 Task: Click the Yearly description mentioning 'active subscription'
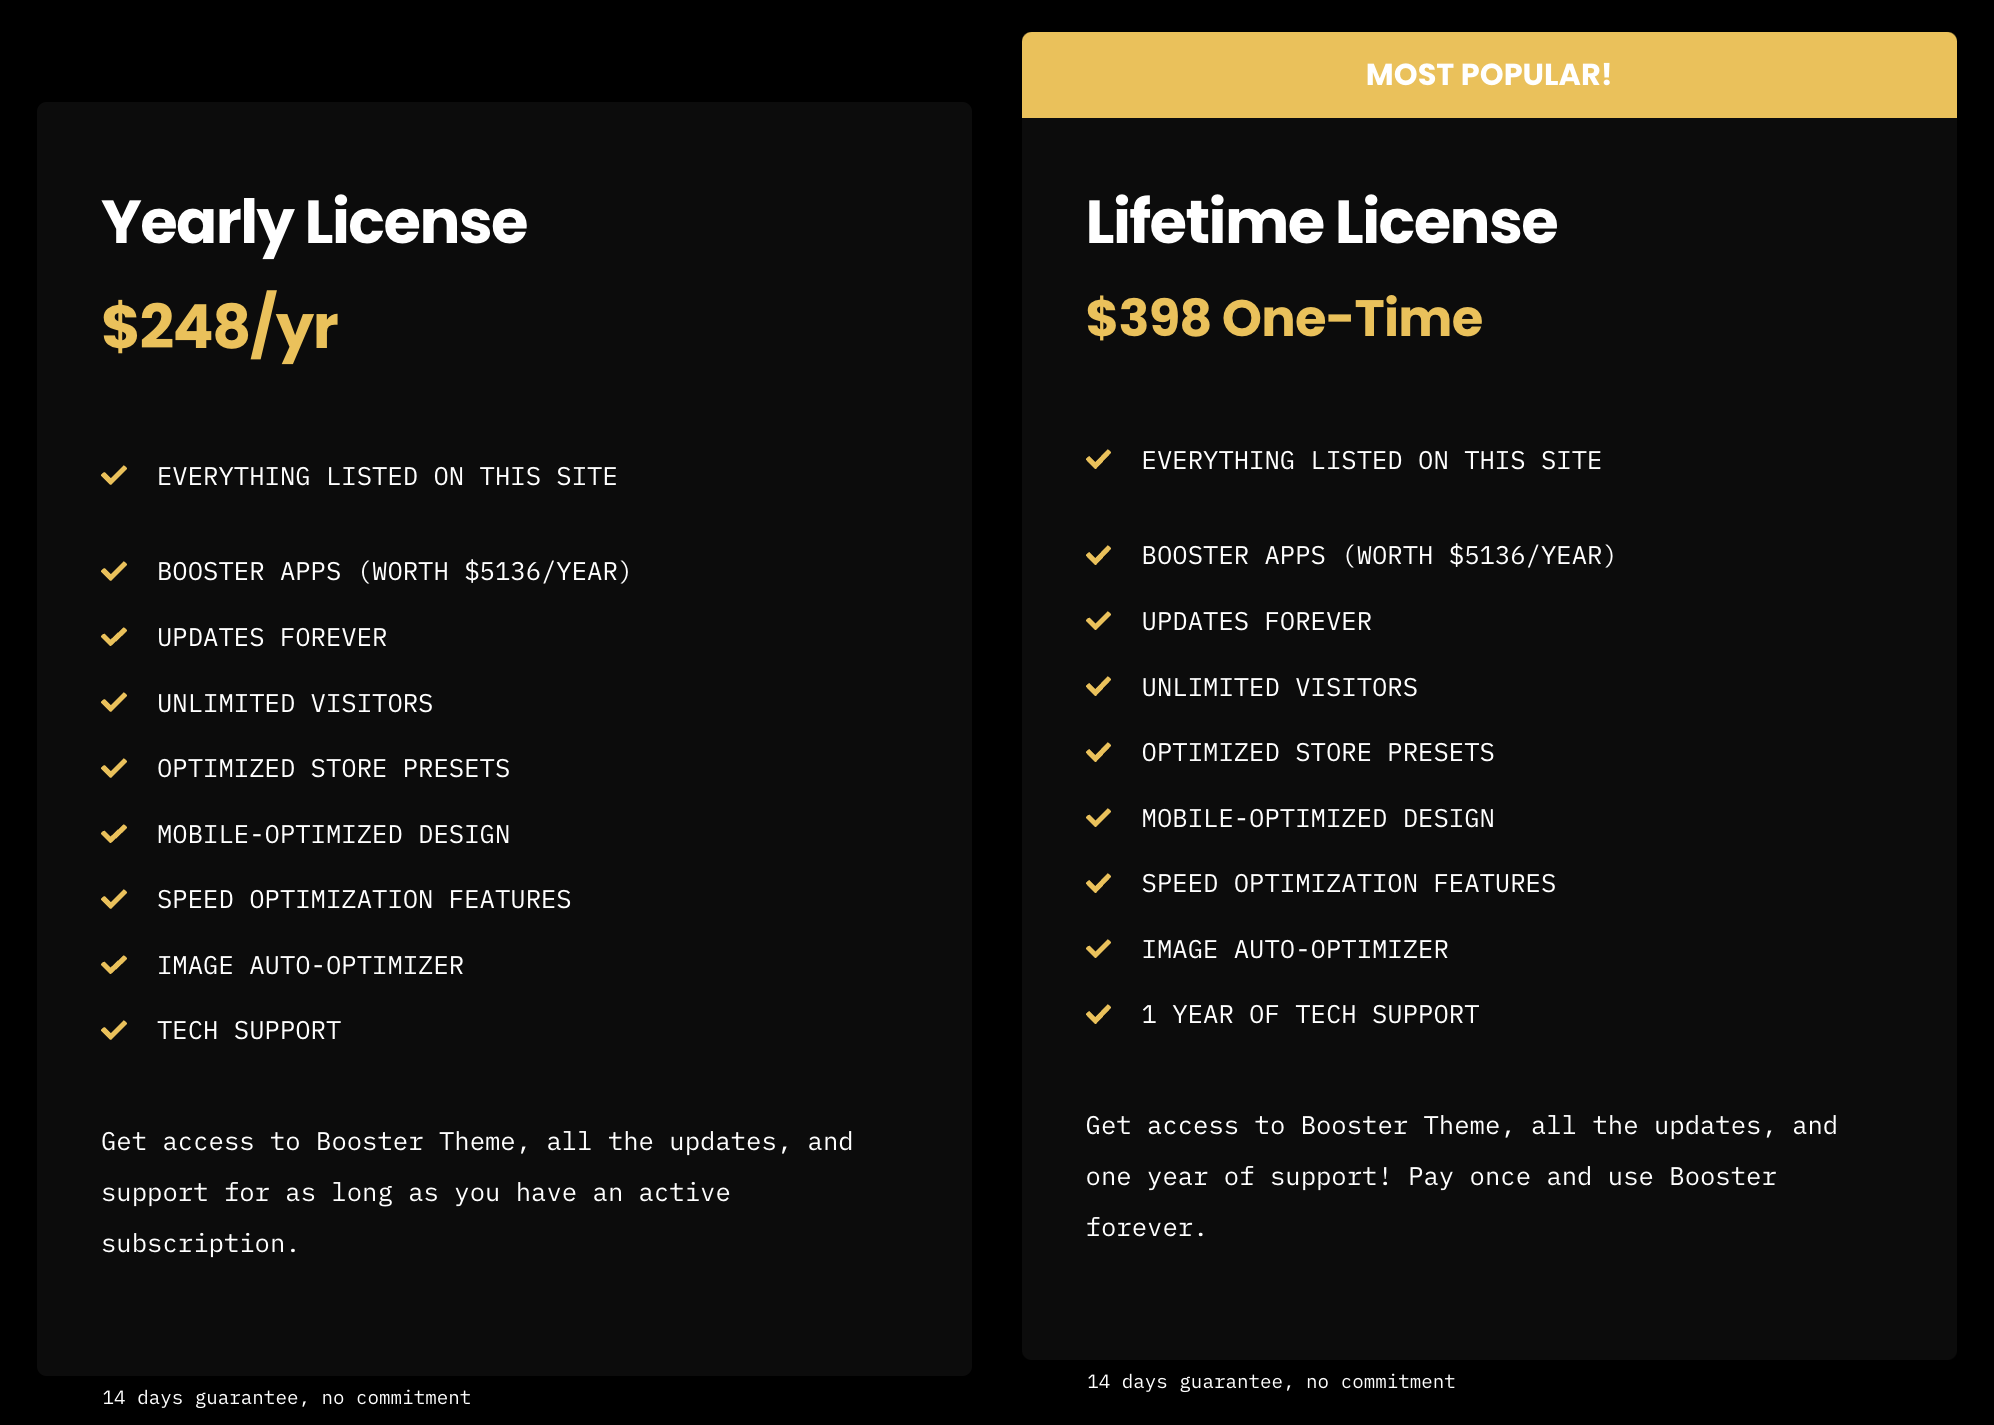[477, 1193]
